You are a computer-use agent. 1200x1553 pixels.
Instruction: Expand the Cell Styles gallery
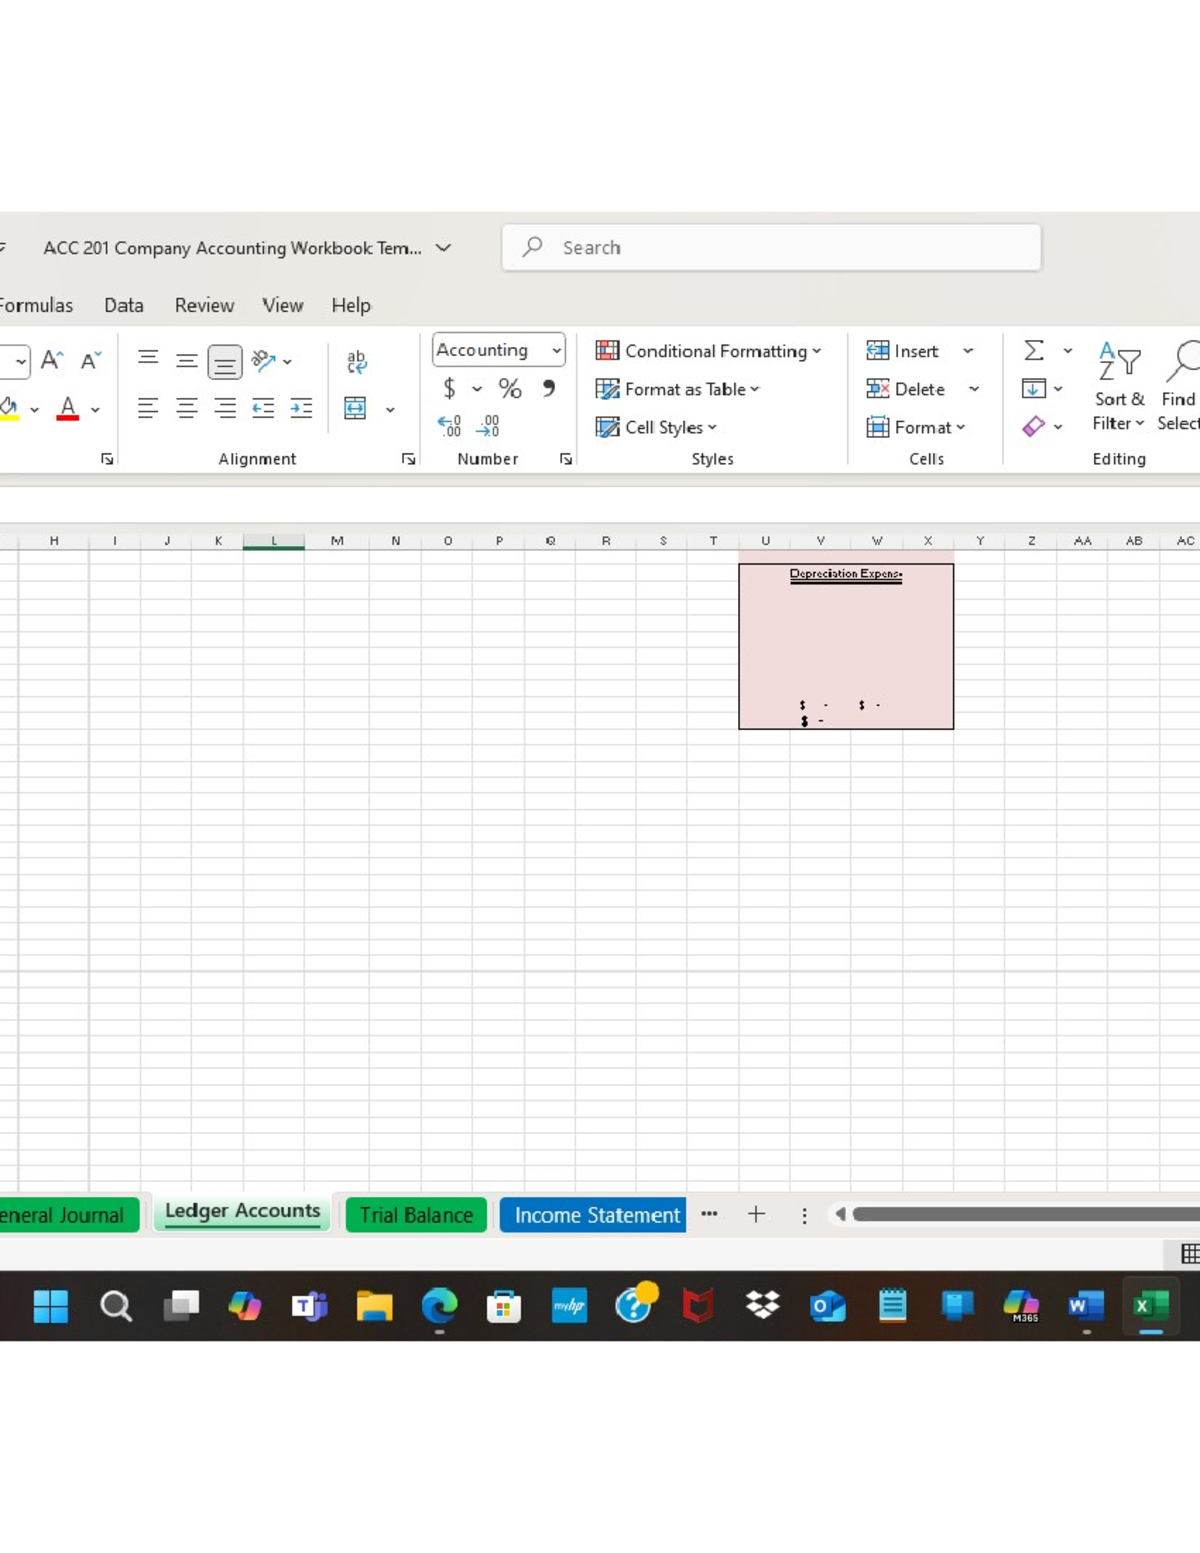pyautogui.click(x=656, y=427)
